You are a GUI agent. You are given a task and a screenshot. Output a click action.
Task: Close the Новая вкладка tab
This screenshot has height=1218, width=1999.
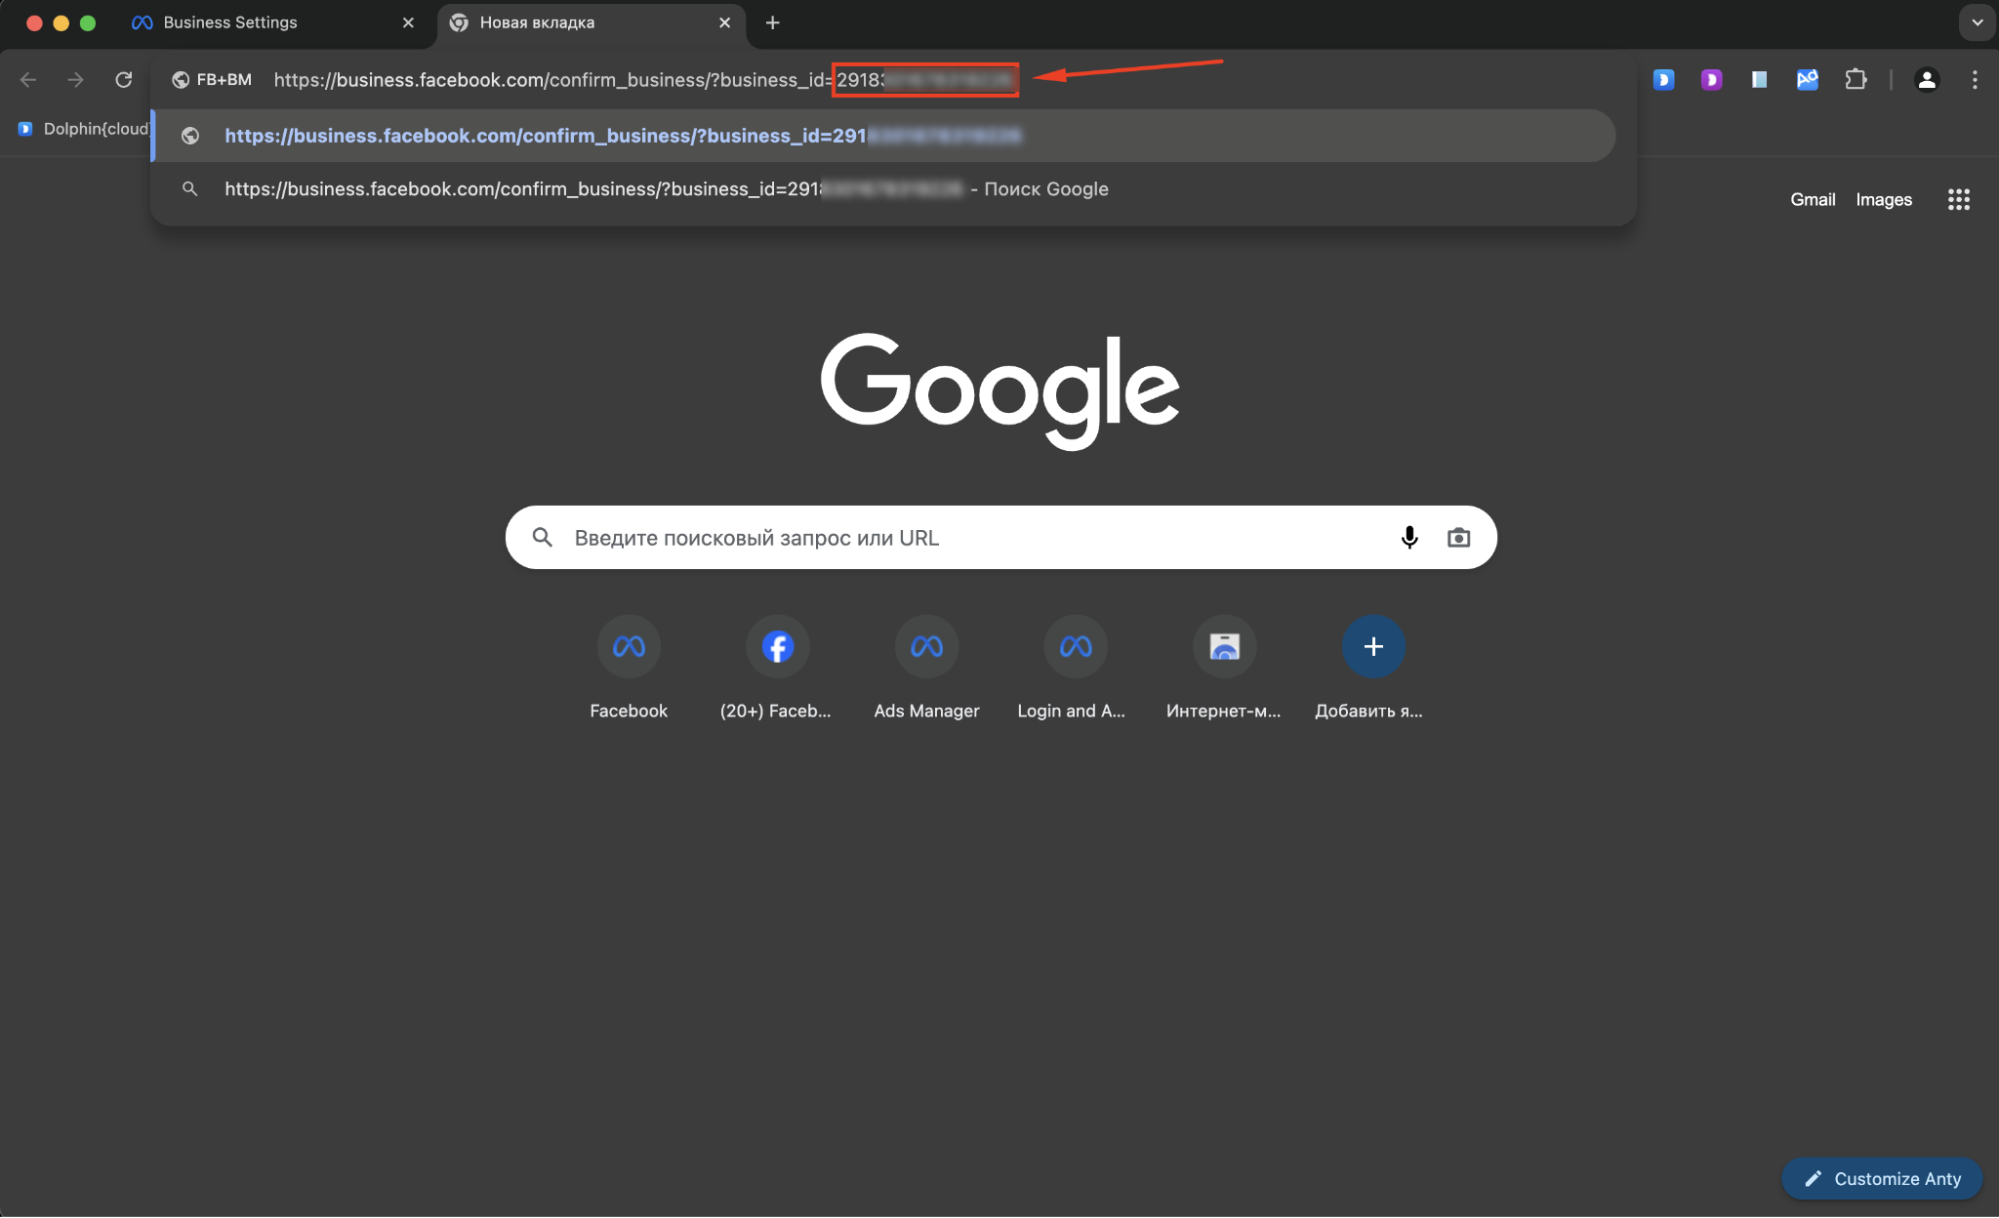point(725,23)
